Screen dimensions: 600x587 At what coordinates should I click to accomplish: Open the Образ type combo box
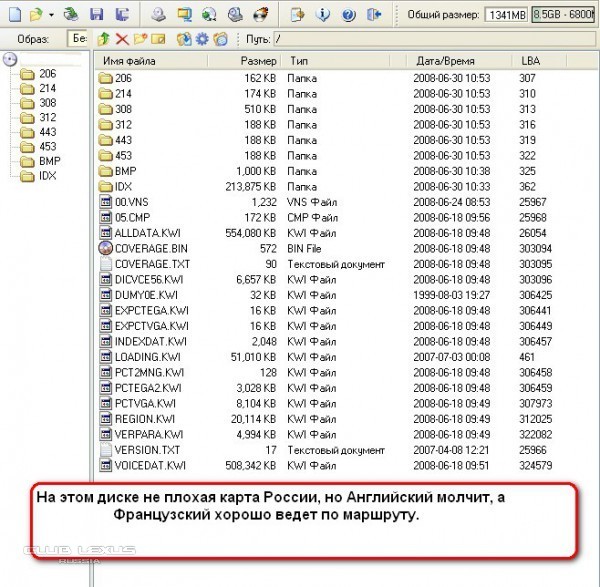coord(78,38)
